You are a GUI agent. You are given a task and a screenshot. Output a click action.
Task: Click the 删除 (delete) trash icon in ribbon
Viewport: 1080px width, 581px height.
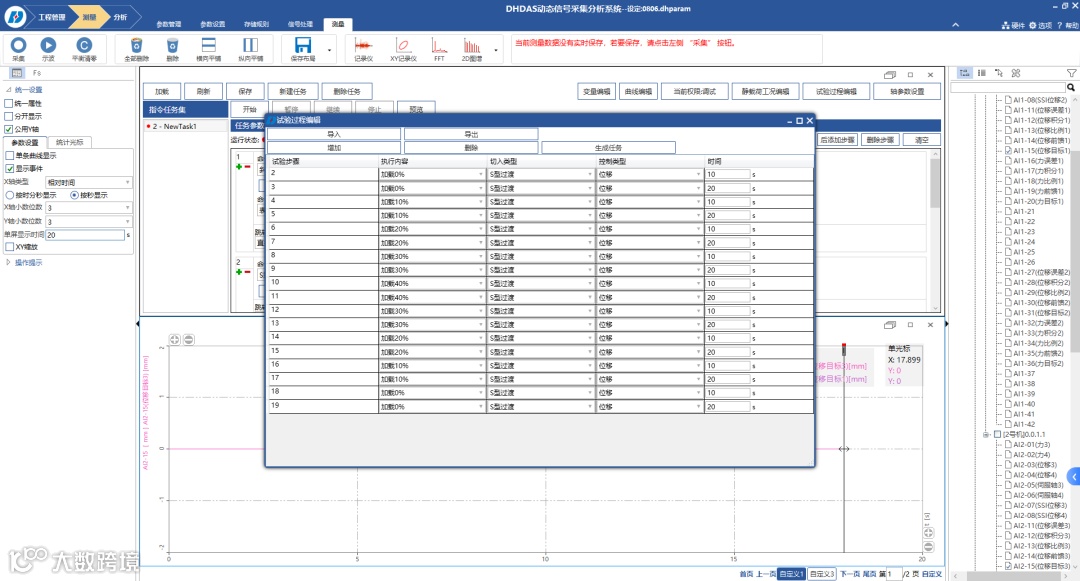pos(172,45)
